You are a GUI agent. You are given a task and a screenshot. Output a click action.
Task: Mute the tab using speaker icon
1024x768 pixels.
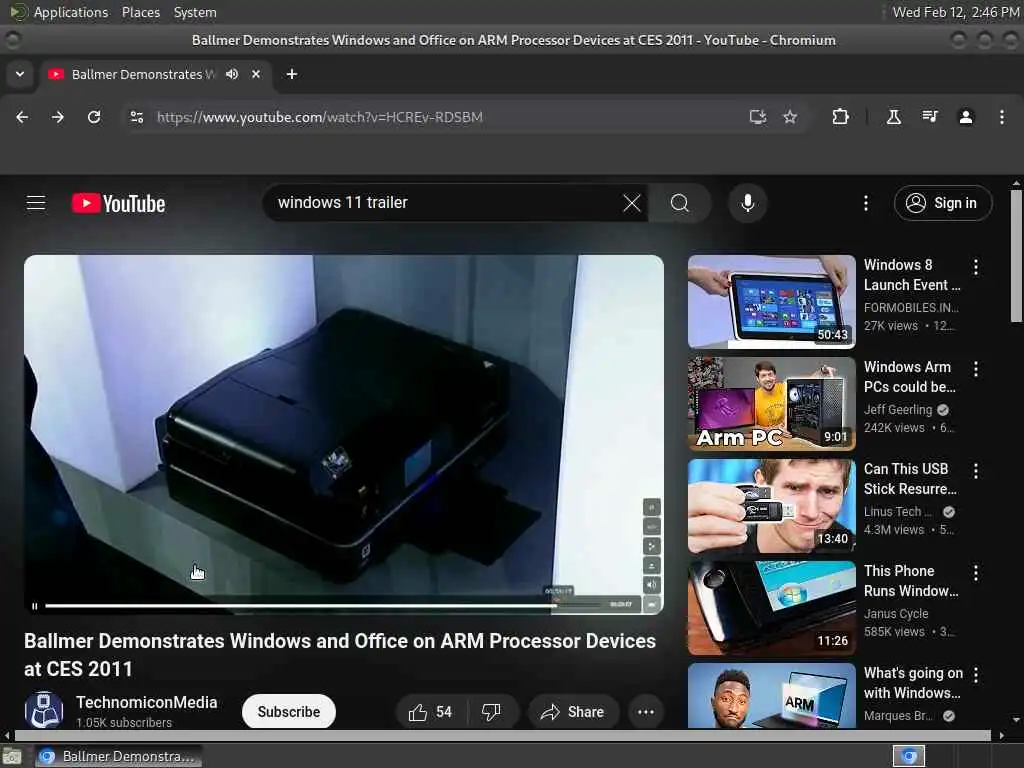pos(232,74)
